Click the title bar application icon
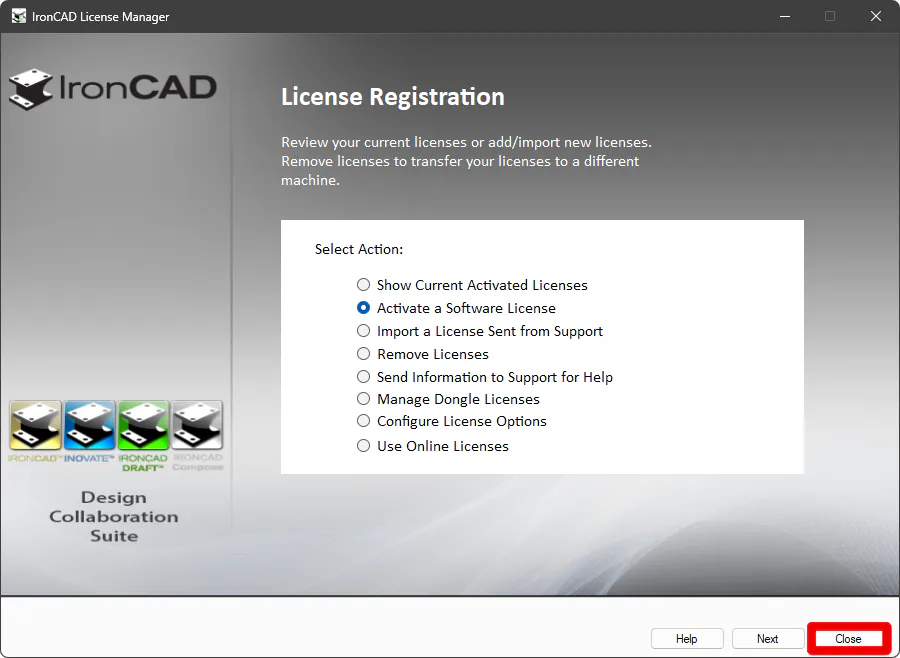This screenshot has height=658, width=900. tap(18, 16)
